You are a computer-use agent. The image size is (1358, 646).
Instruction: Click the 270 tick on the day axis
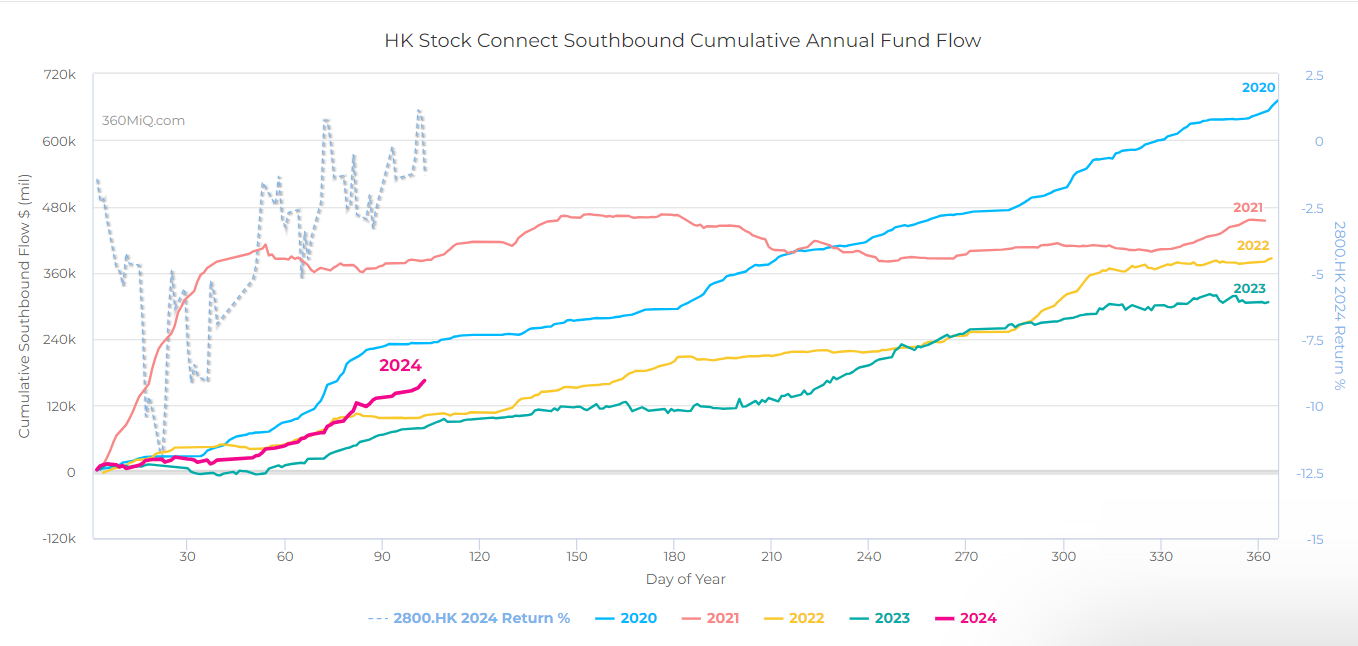point(966,556)
